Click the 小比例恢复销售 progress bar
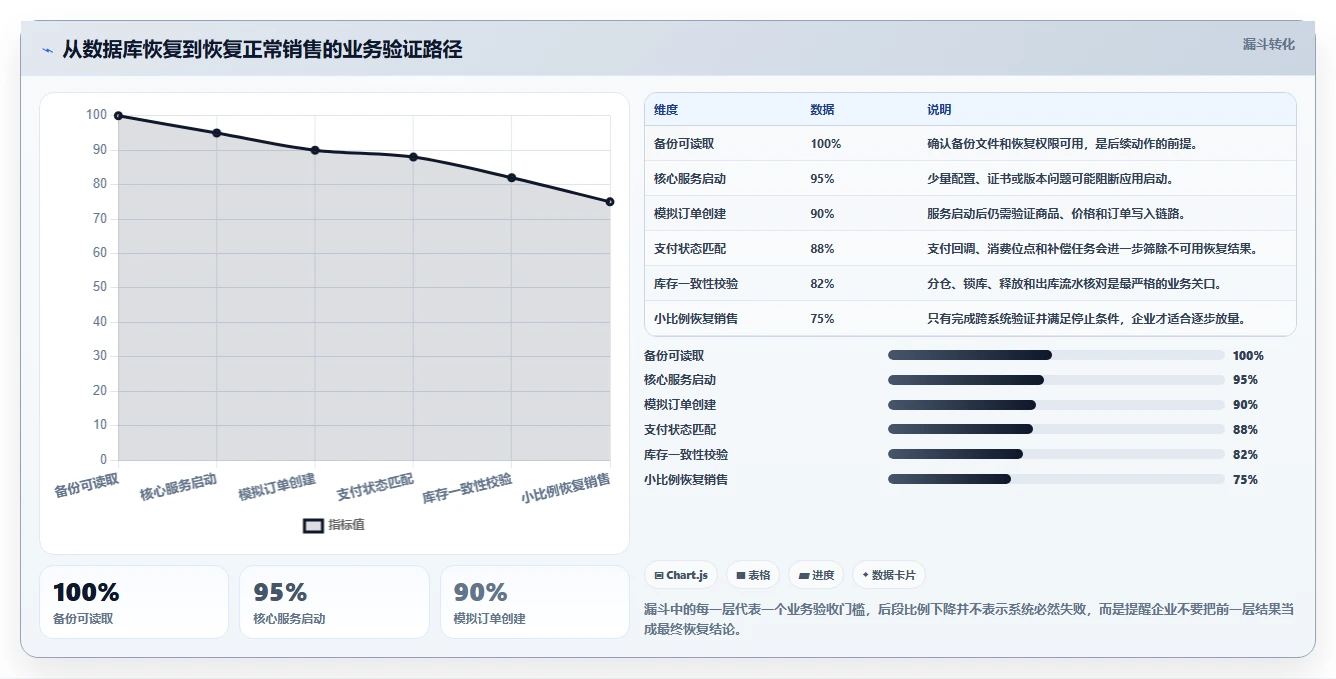The width and height of the screenshot is (1336, 679). 1056,479
